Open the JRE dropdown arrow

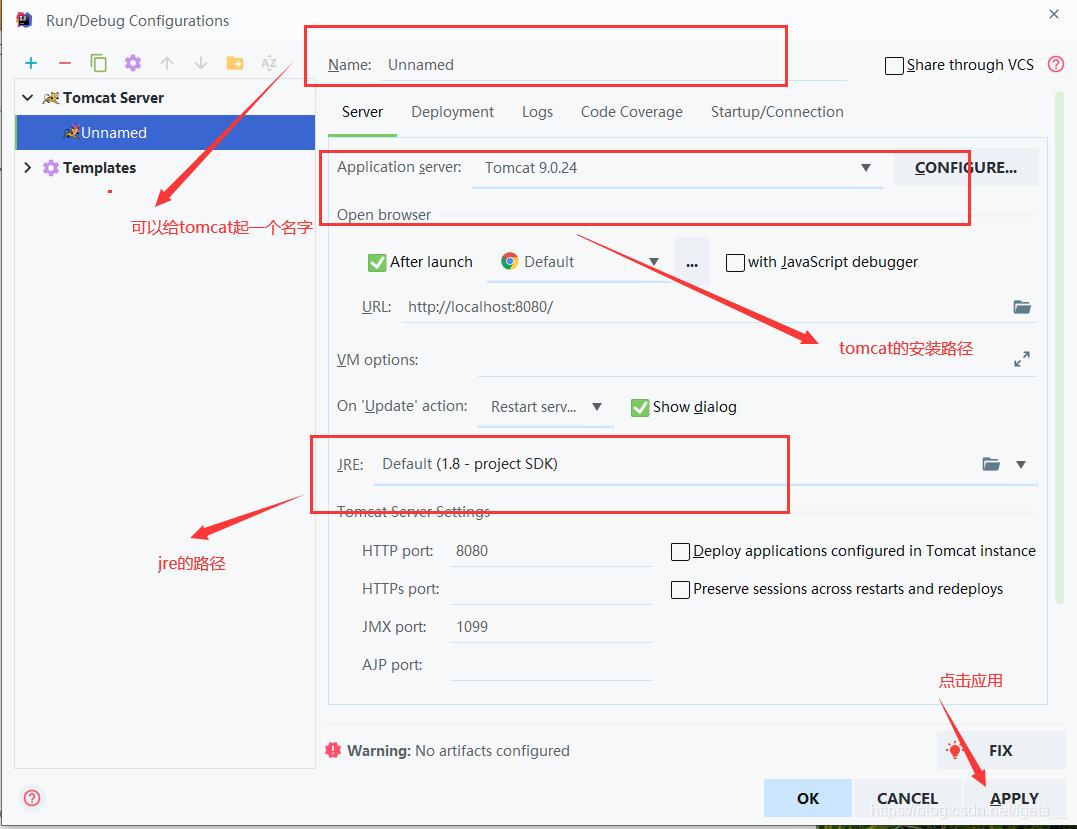(1021, 464)
